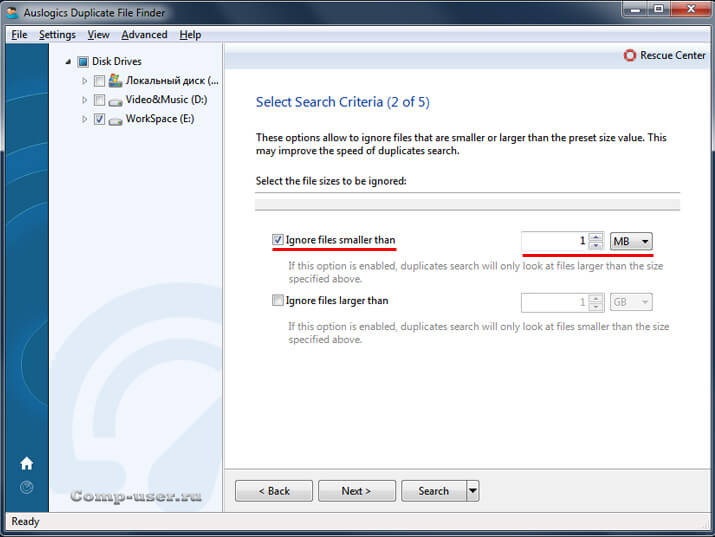Click the round scheduler icon below Home
715x537 pixels.
[x=26, y=487]
